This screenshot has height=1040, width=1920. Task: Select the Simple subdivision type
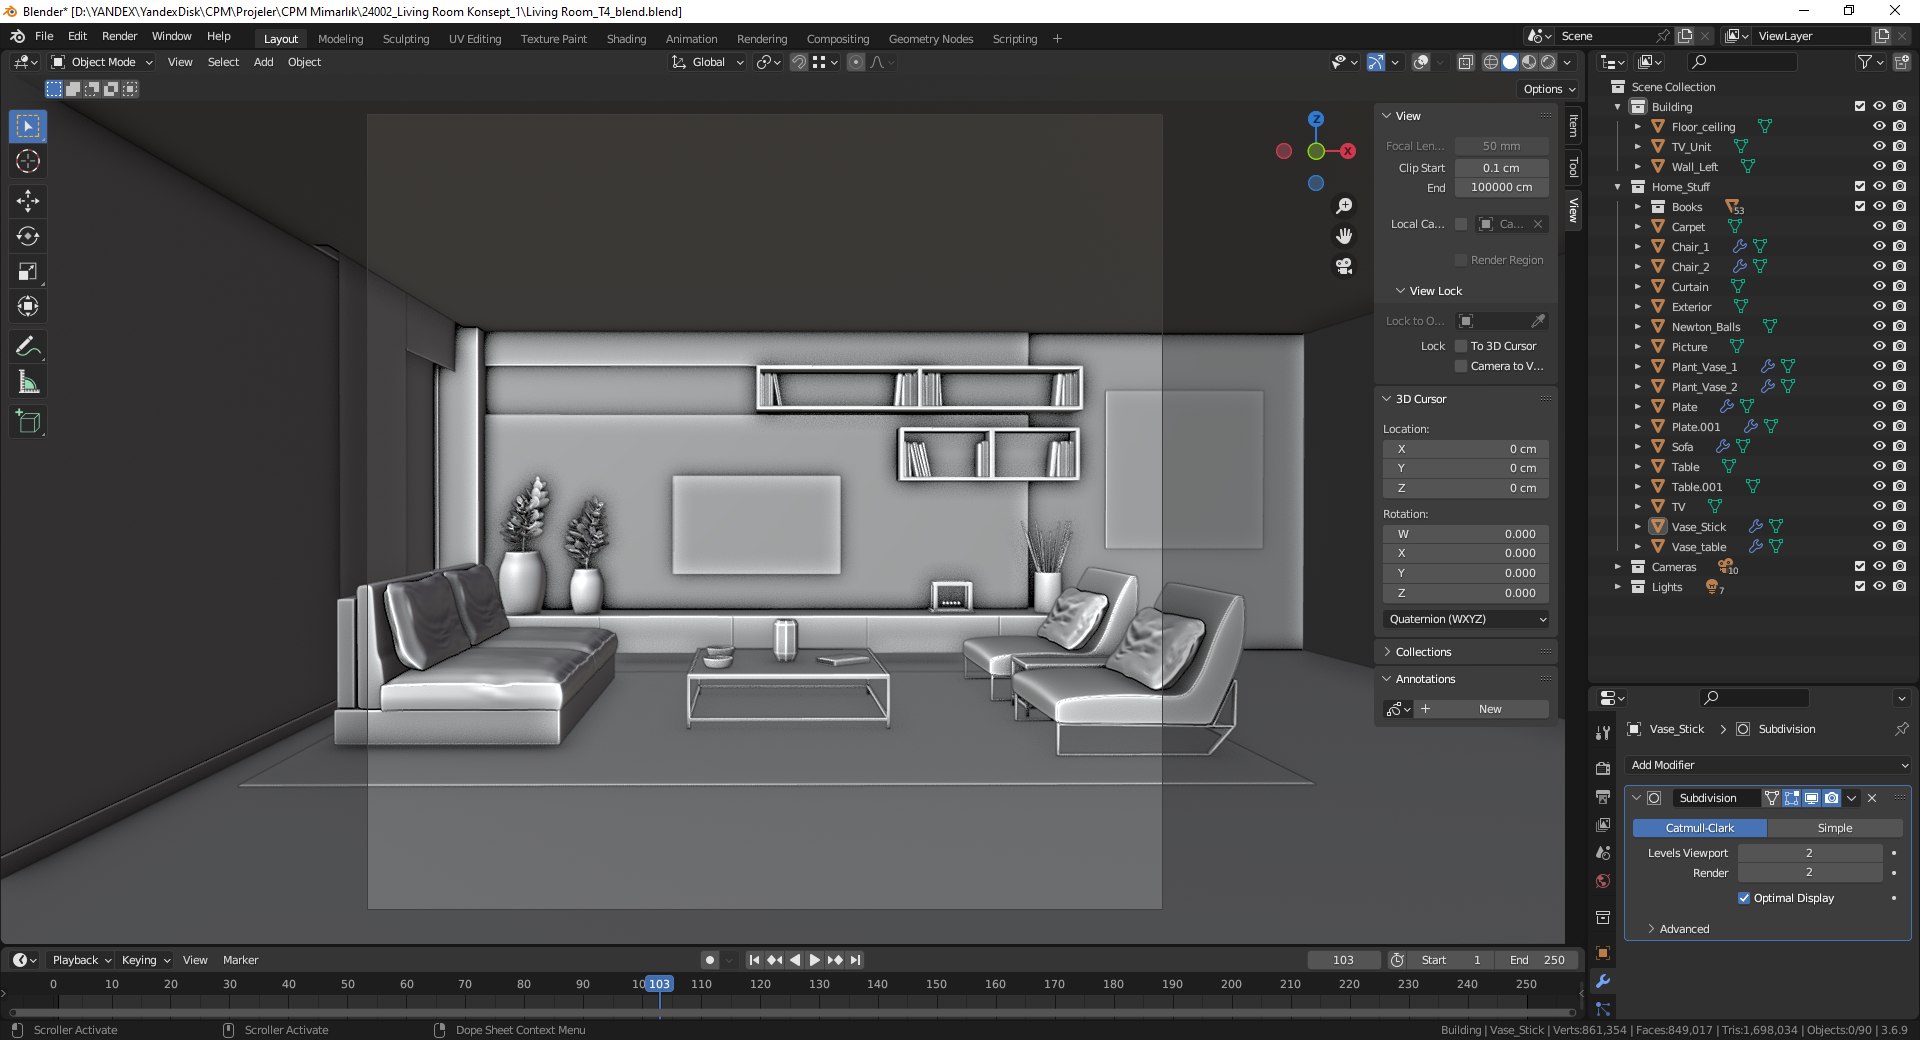pos(1834,828)
